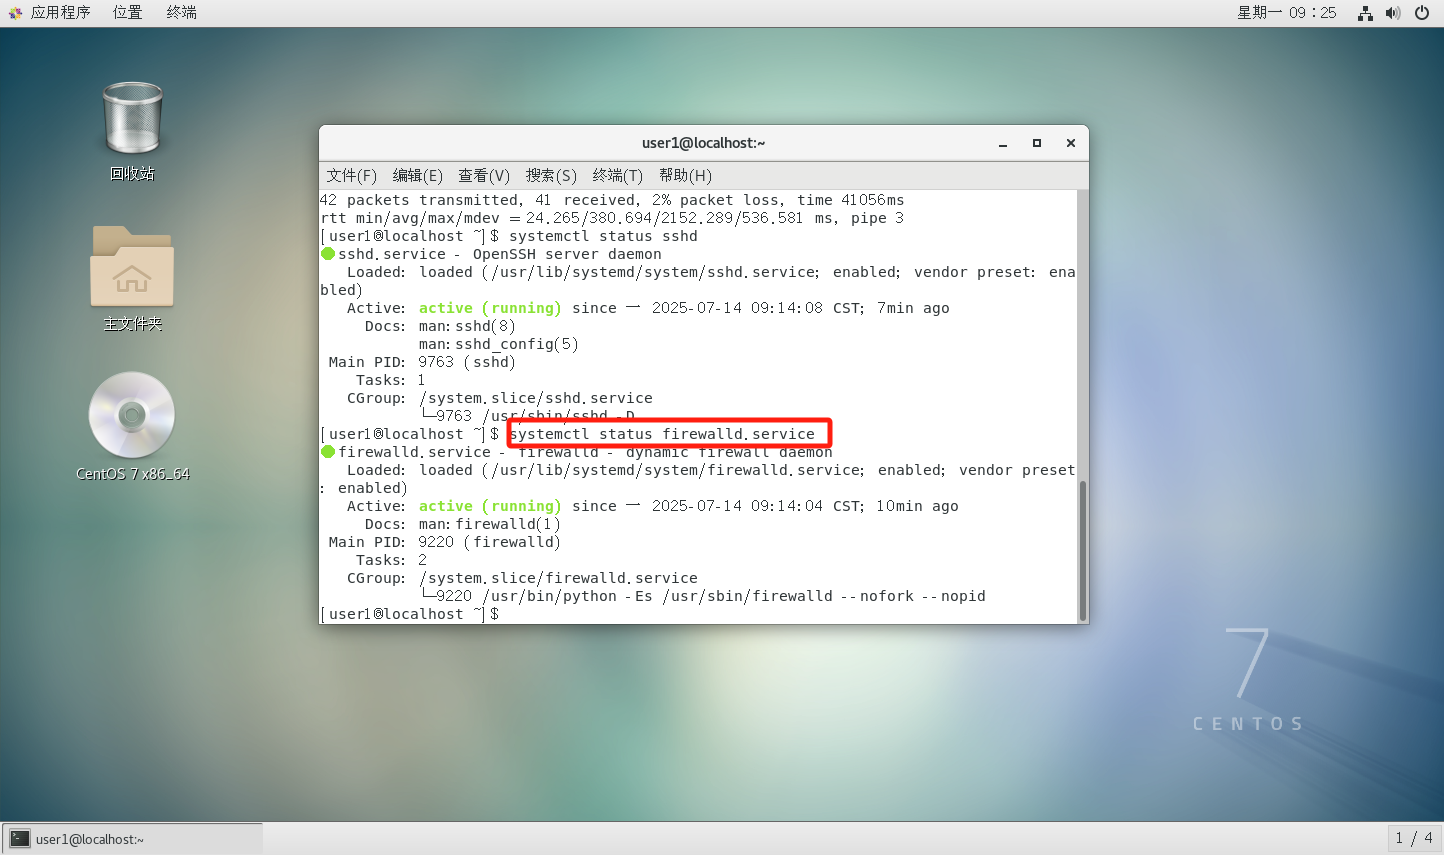The width and height of the screenshot is (1444, 855).
Task: Select the user1@localhost:~ taskbar entry
Action: point(90,839)
